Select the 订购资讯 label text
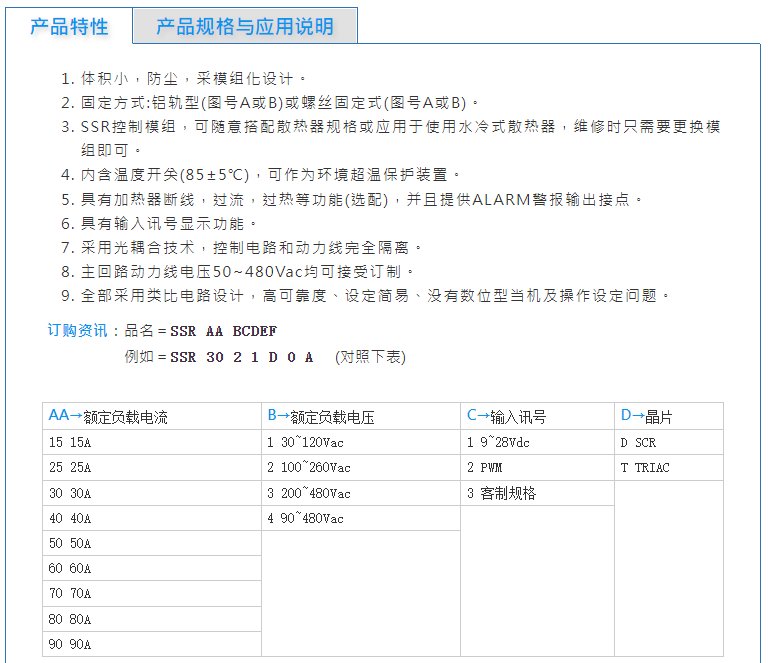775x663 pixels. [77, 330]
